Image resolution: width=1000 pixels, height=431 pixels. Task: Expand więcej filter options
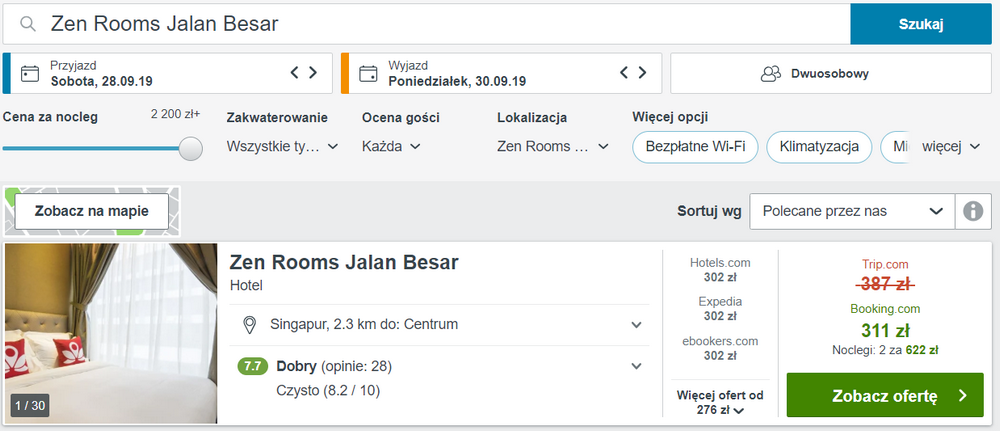pos(951,147)
